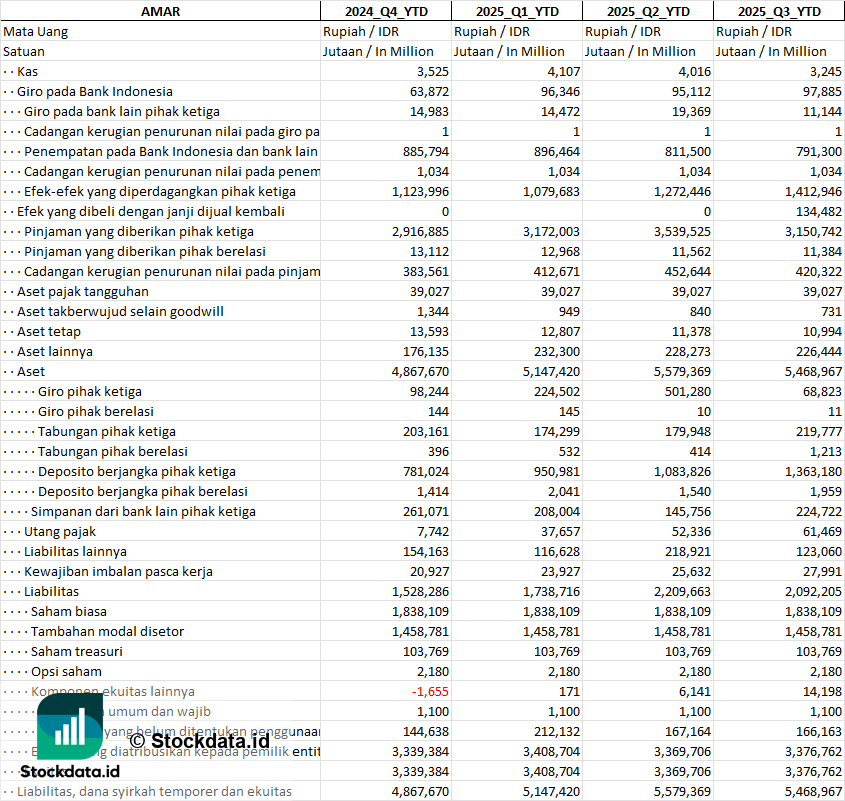Viewport: 845px width, 801px height.
Task: Select Aset lainnya row label
Action: click(54, 351)
